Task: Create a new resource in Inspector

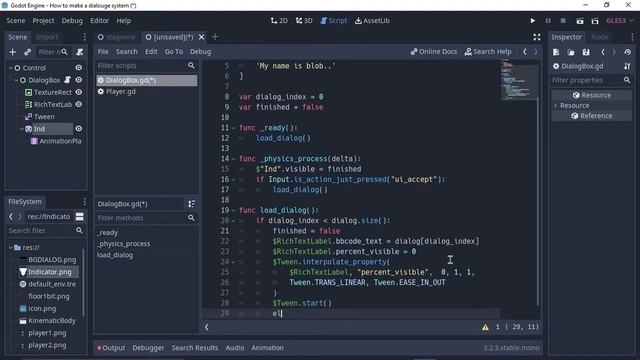Action: 556,52
